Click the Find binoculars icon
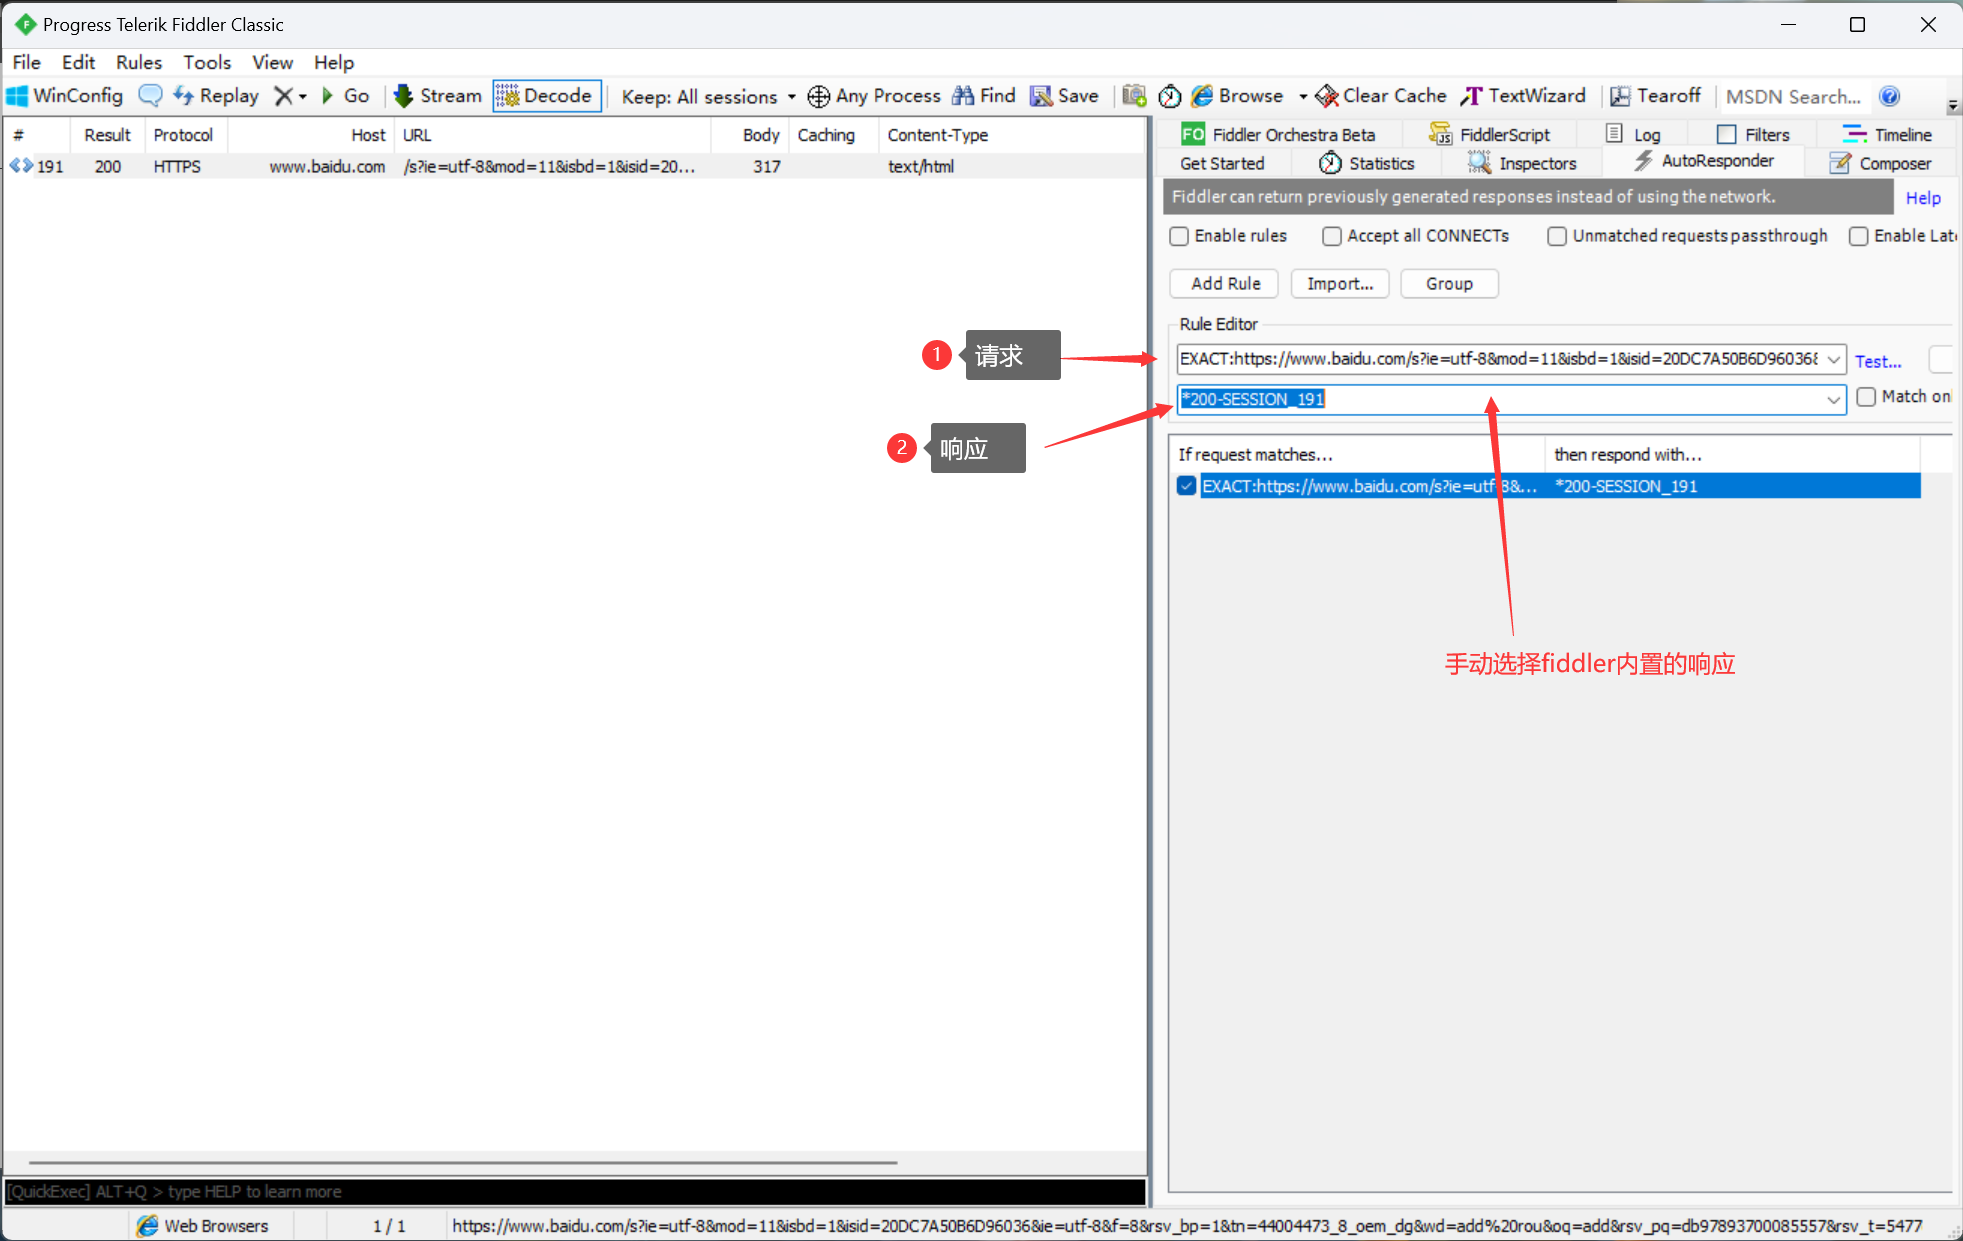 (963, 96)
